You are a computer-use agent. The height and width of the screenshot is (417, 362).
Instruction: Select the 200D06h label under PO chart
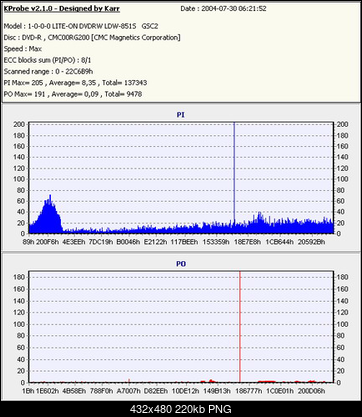pos(311,391)
